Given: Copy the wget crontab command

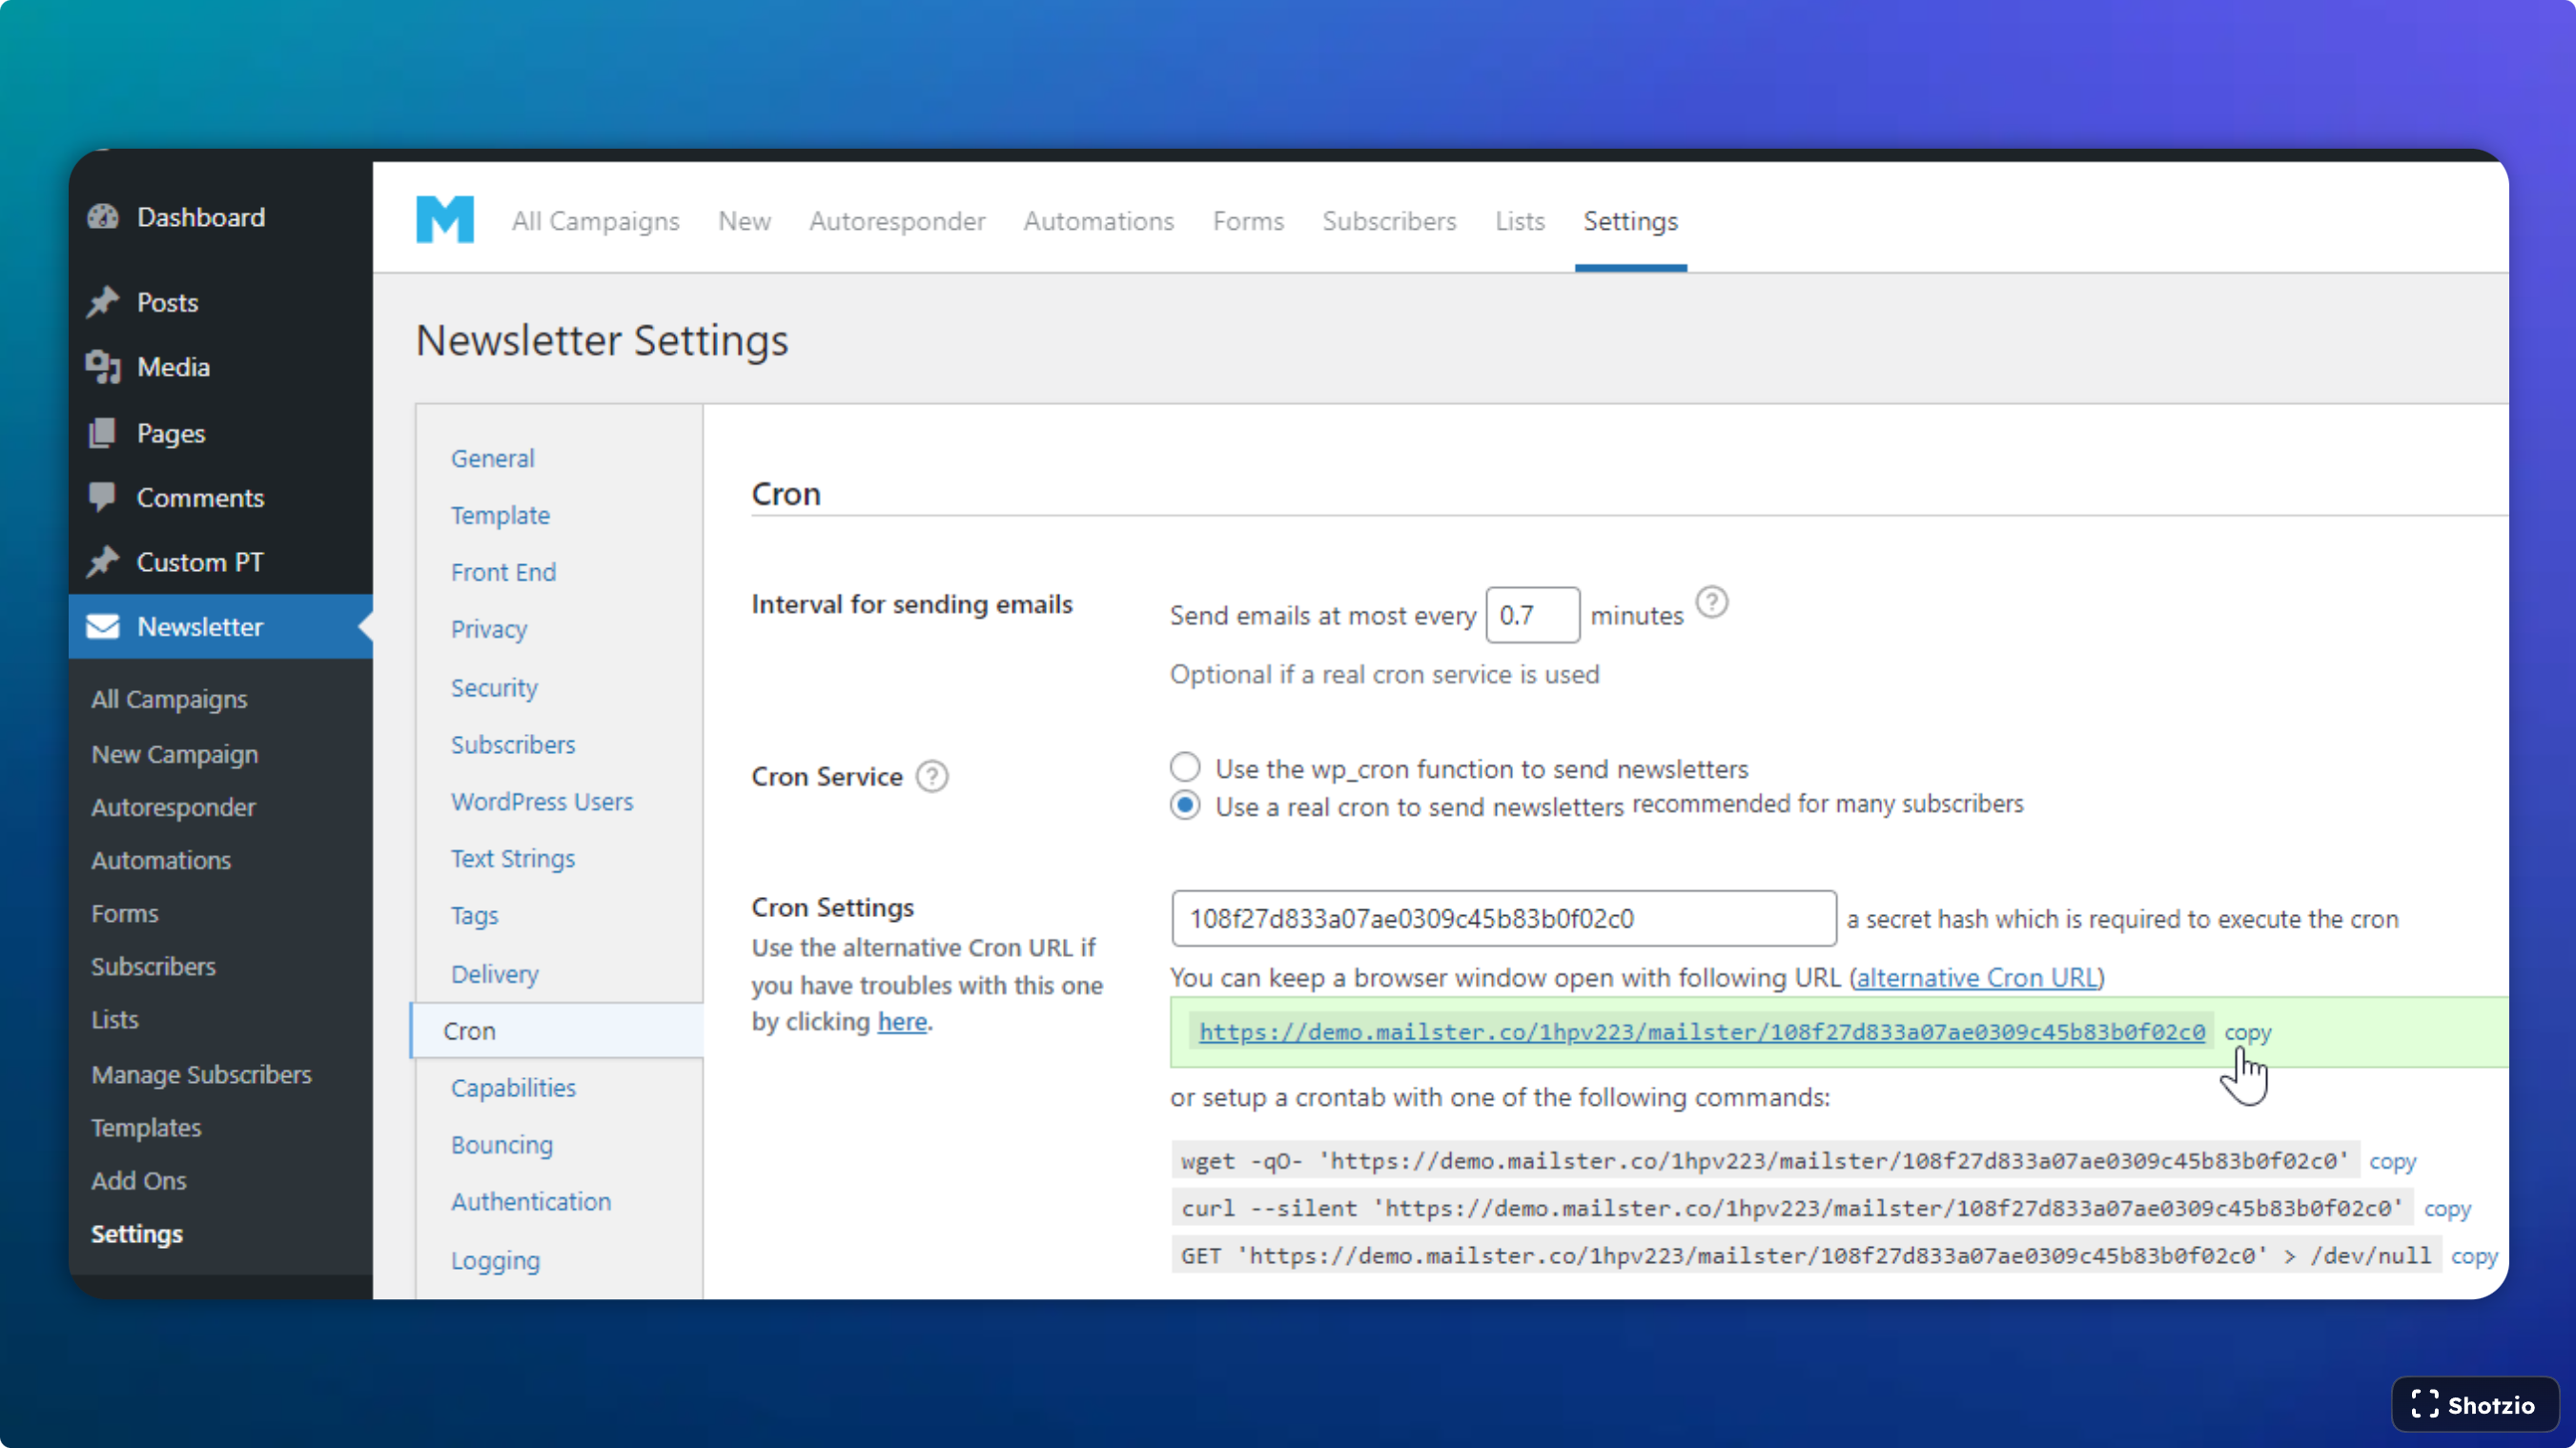Looking at the screenshot, I should tap(2392, 1162).
